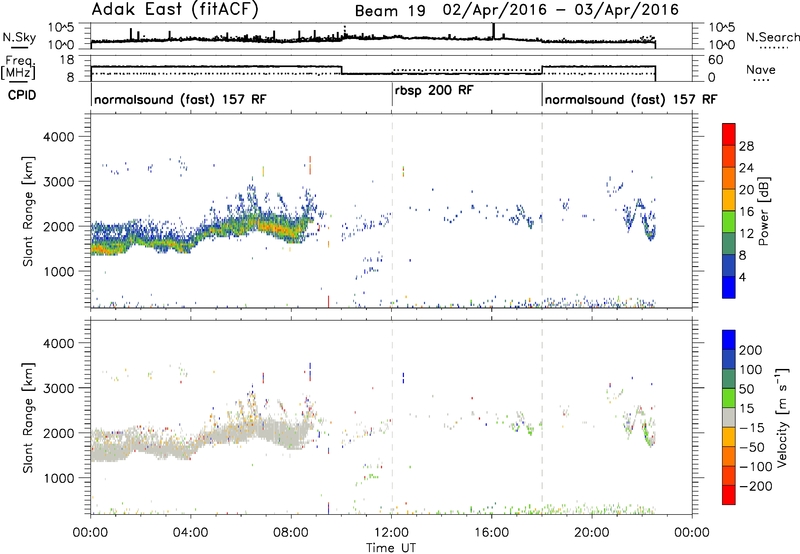Click the '04:00' time axis tick label
This screenshot has width=800, height=554.
pos(190,533)
